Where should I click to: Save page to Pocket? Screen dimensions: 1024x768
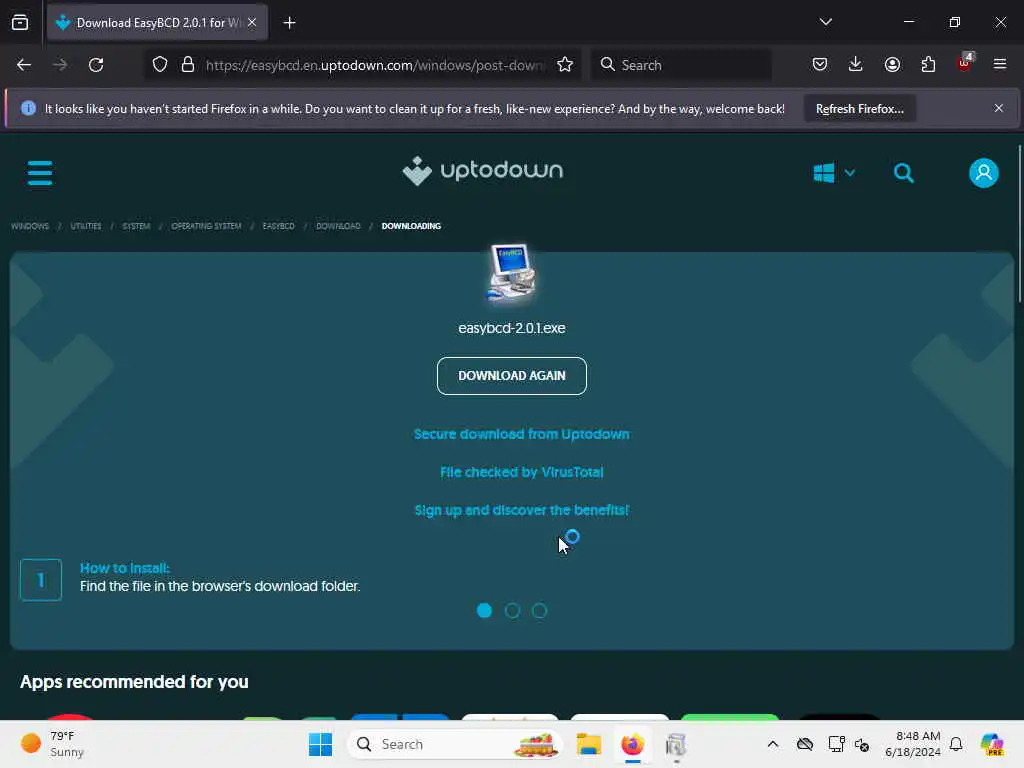[820, 64]
